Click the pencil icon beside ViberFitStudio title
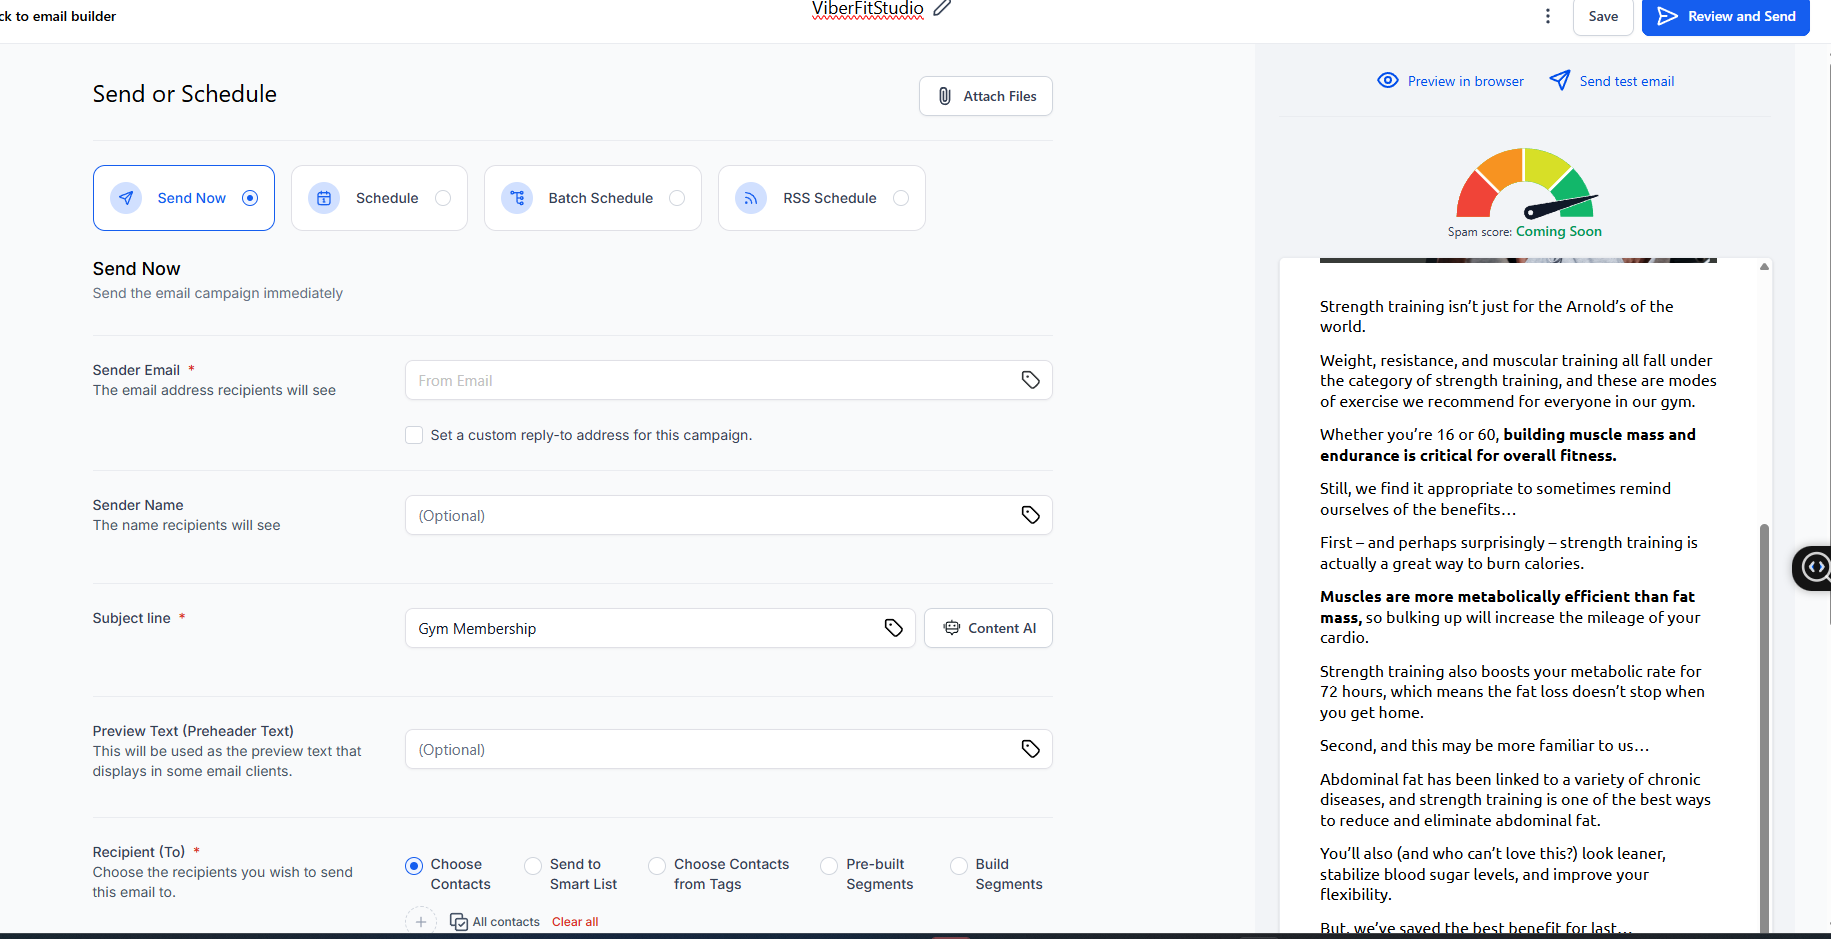Image resolution: width=1831 pixels, height=939 pixels. [942, 8]
